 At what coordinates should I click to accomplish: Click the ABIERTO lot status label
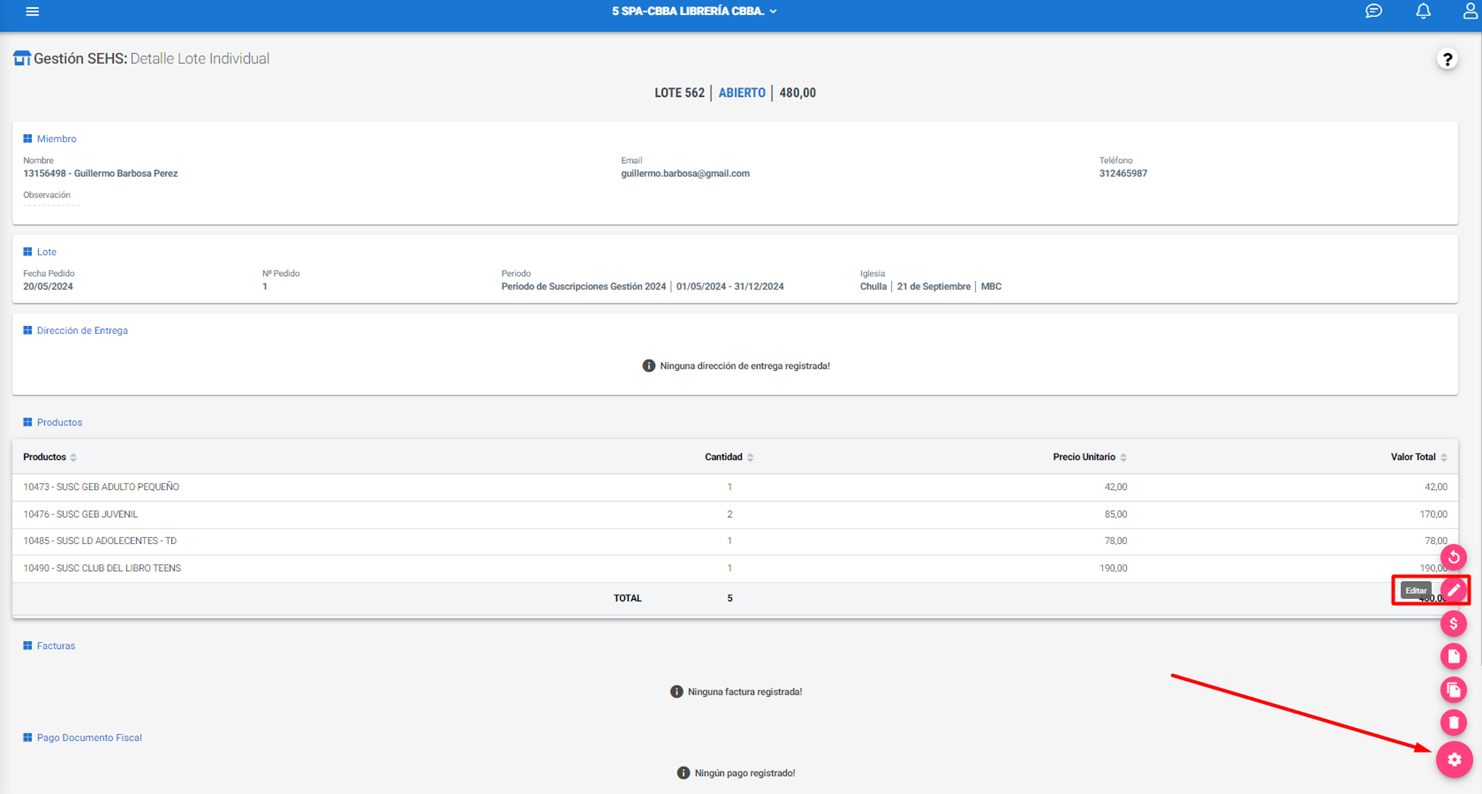pyautogui.click(x=742, y=93)
